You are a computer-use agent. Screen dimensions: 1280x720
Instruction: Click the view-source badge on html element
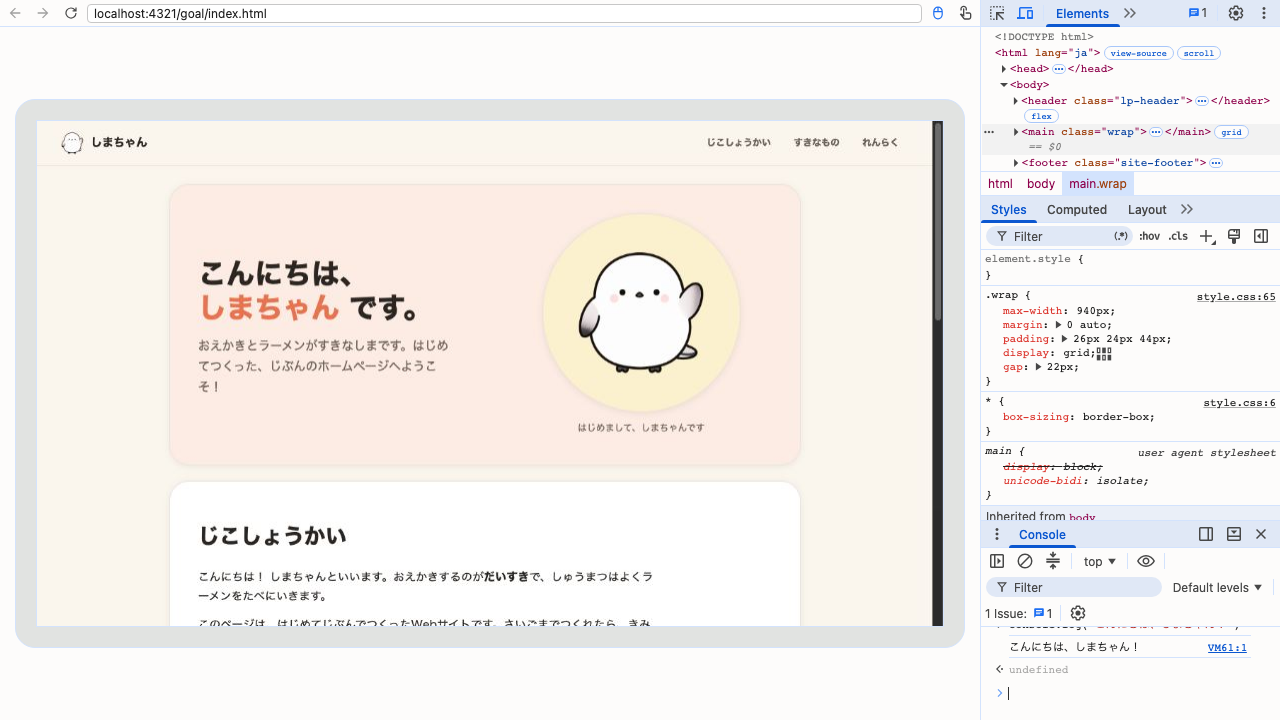[1139, 53]
